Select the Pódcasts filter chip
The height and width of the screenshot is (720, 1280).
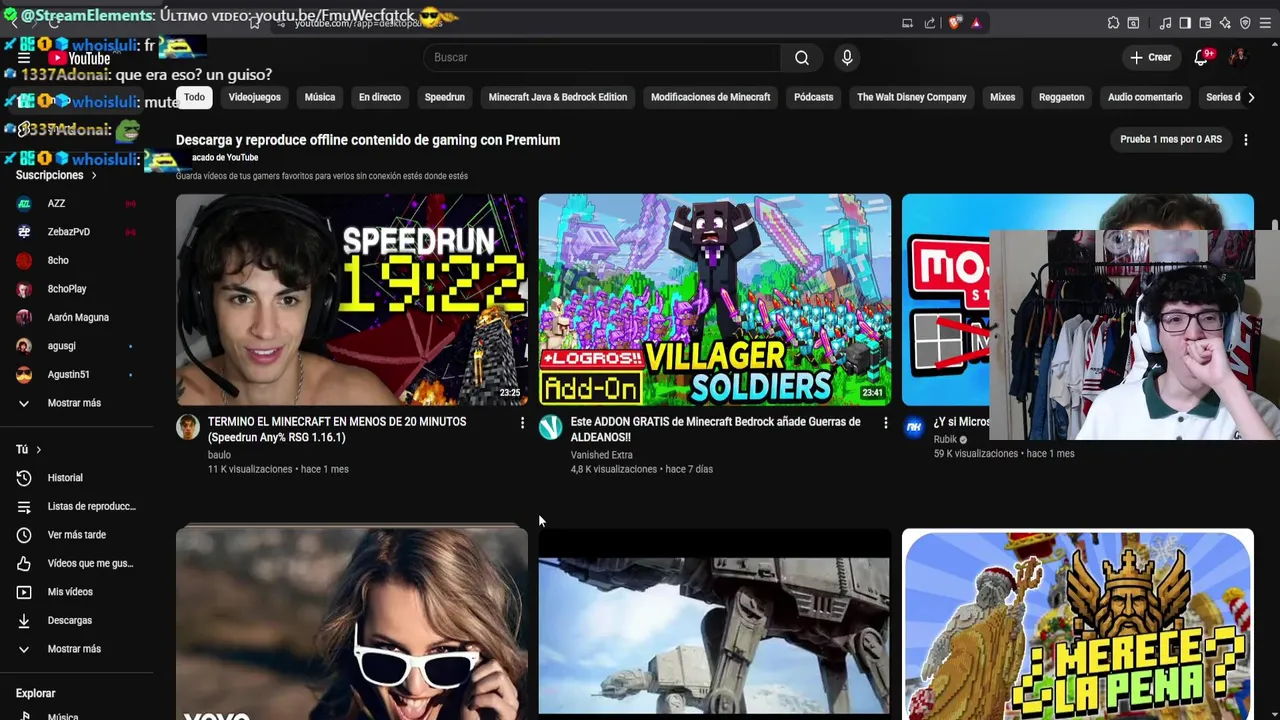tap(814, 97)
